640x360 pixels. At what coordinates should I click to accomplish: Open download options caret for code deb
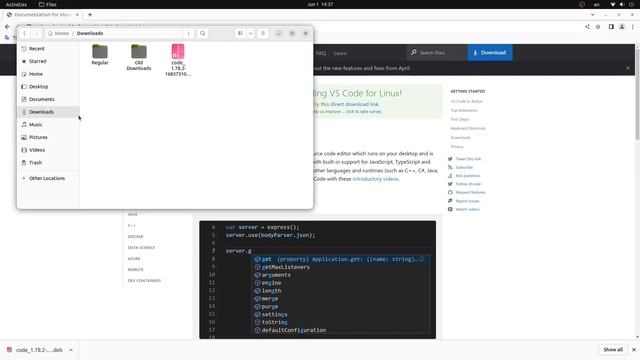pyautogui.click(x=71, y=350)
